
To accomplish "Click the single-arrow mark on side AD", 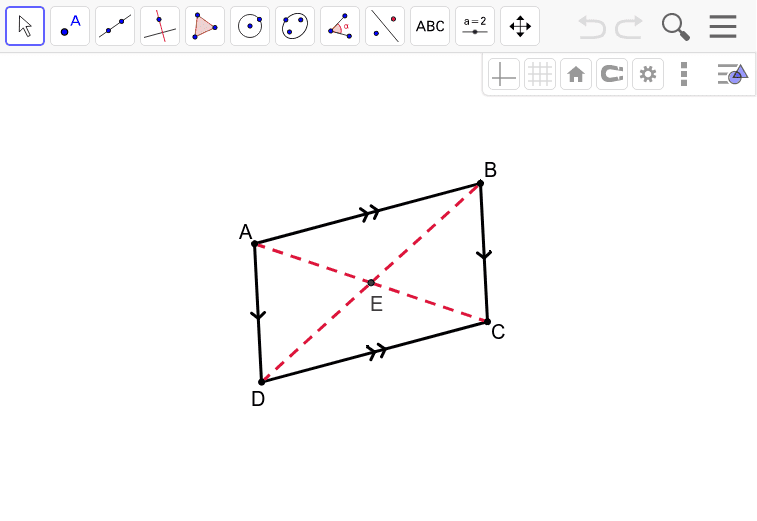I will (x=258, y=316).
